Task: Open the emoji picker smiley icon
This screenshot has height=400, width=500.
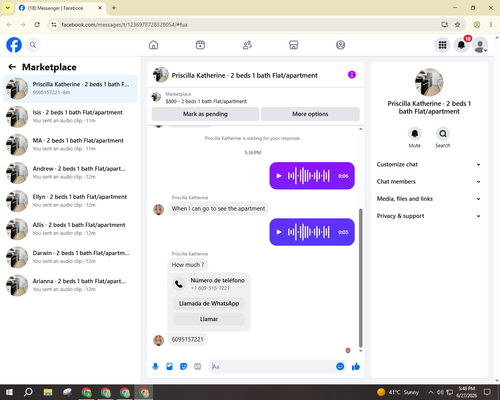Action: click(340, 367)
